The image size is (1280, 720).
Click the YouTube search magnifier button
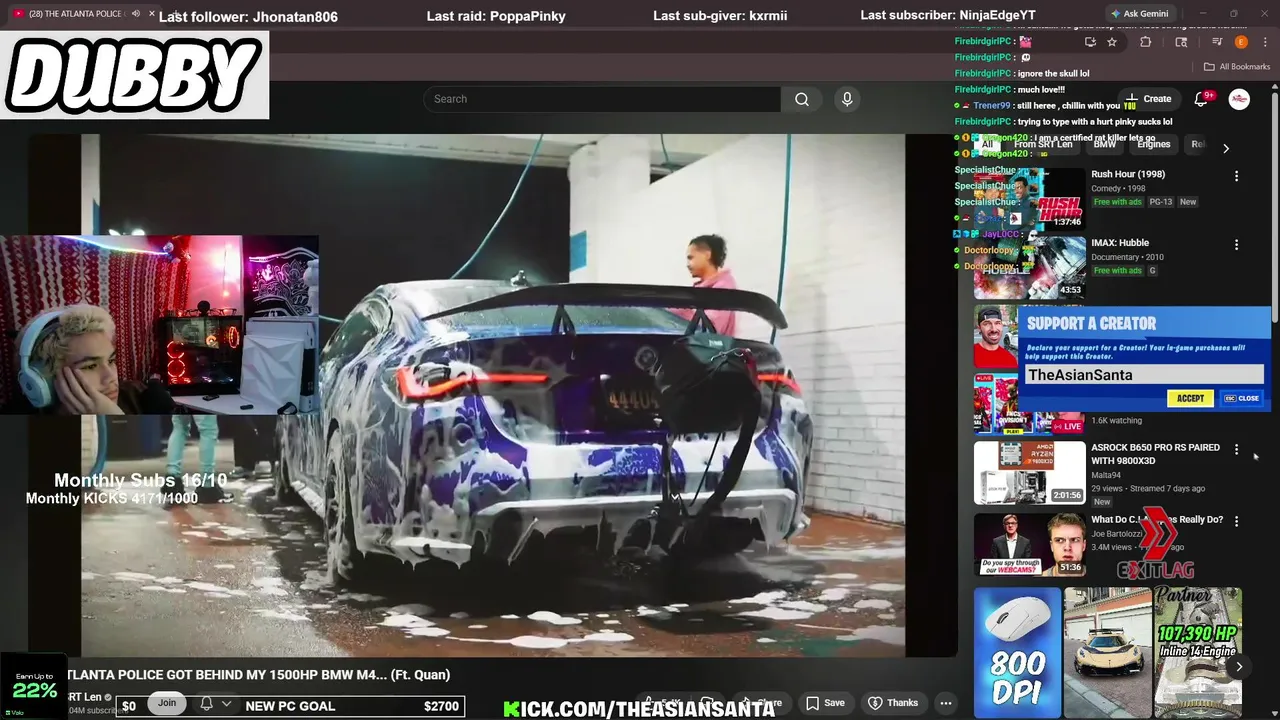(x=802, y=99)
